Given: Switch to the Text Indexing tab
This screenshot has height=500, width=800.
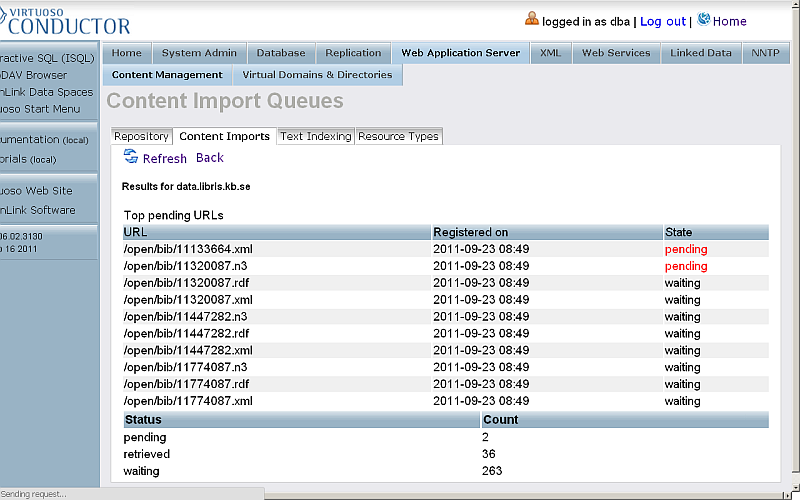Looking at the screenshot, I should click(x=315, y=136).
